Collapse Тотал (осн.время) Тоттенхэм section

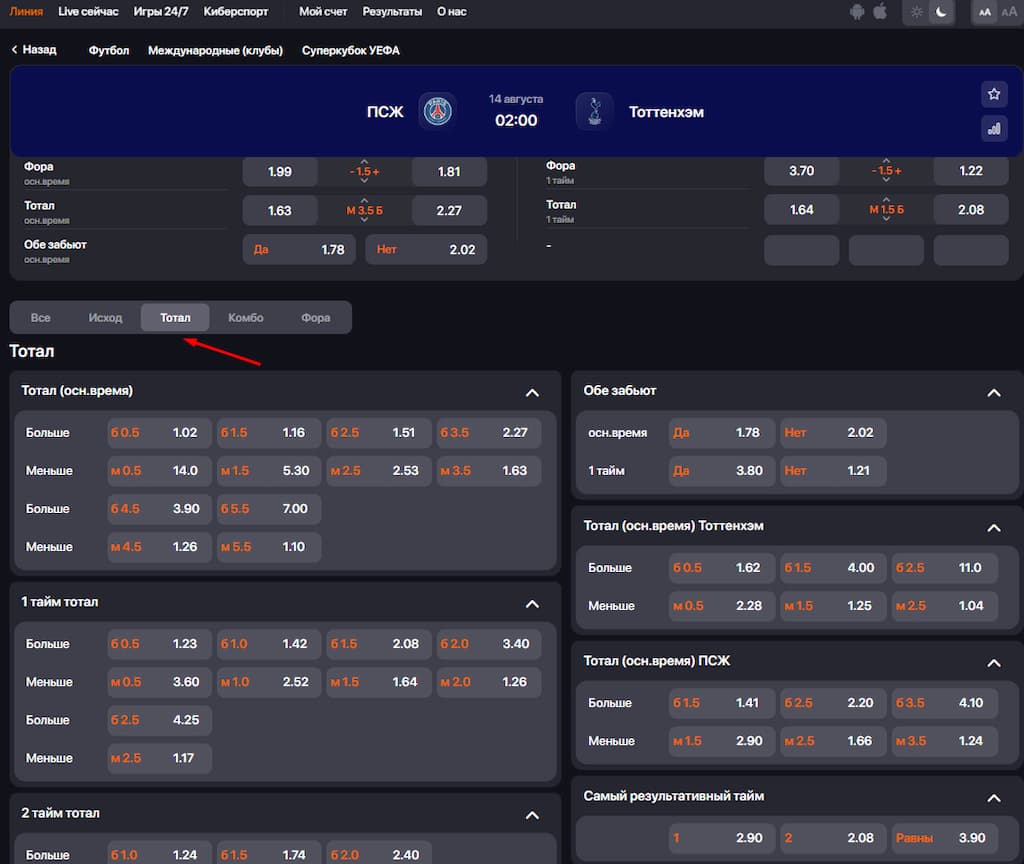(x=994, y=528)
